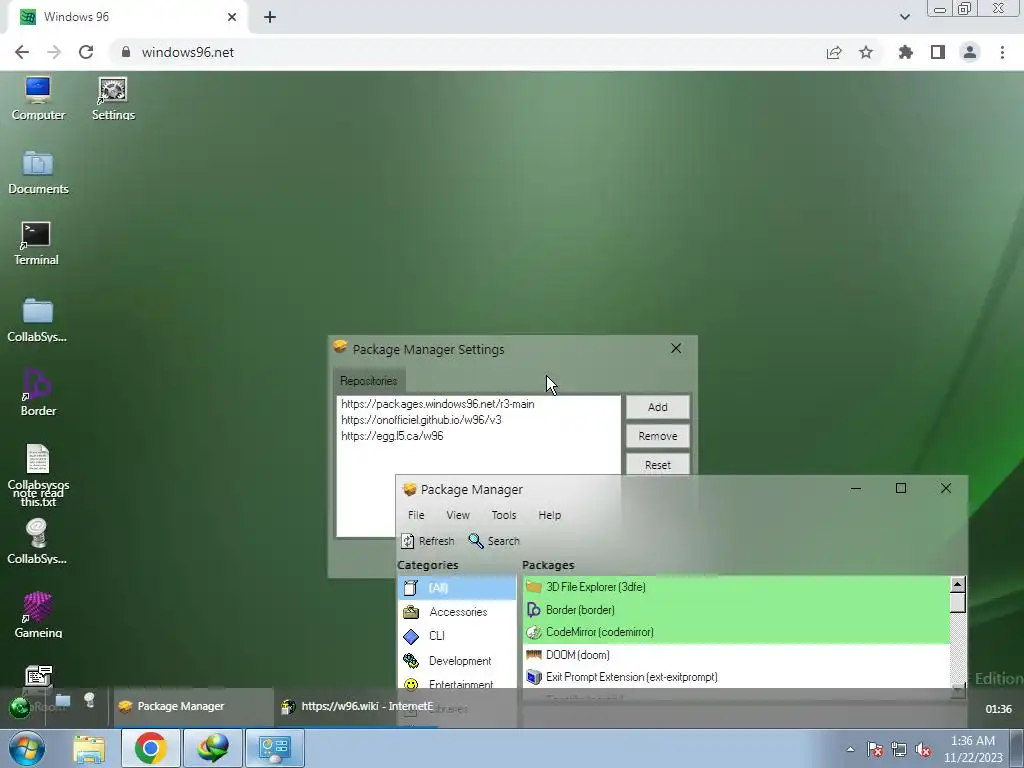Screen dimensions: 1024x768
Task: Bookmark this page with star icon
Action: click(x=866, y=52)
